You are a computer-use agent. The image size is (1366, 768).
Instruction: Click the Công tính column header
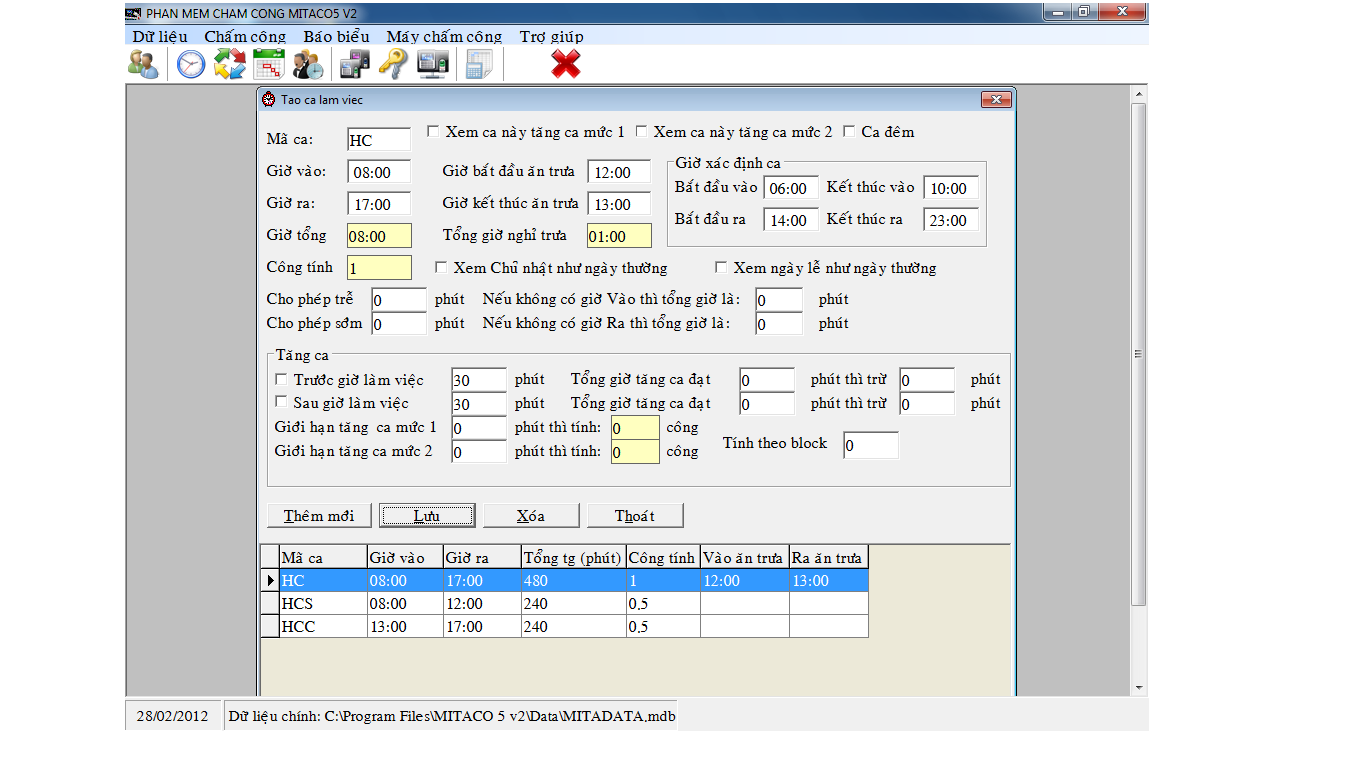(x=663, y=557)
